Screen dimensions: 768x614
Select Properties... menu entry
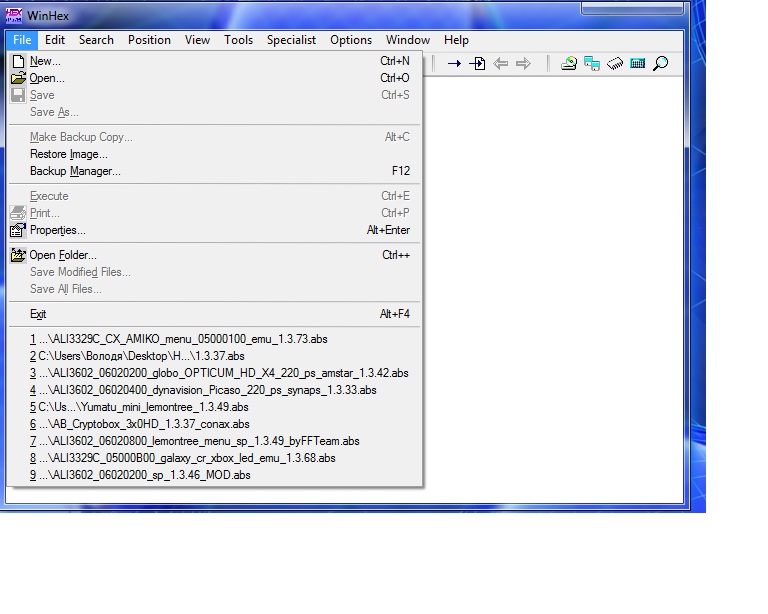tap(215, 230)
